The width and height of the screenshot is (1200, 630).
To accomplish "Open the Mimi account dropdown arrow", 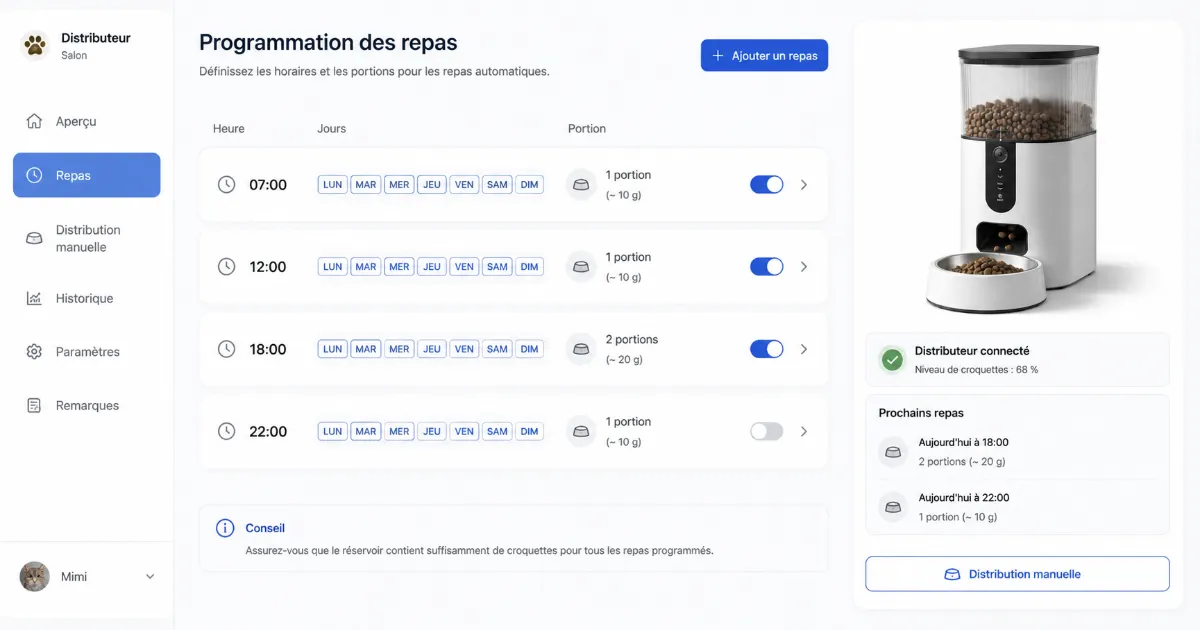I will click(x=150, y=576).
